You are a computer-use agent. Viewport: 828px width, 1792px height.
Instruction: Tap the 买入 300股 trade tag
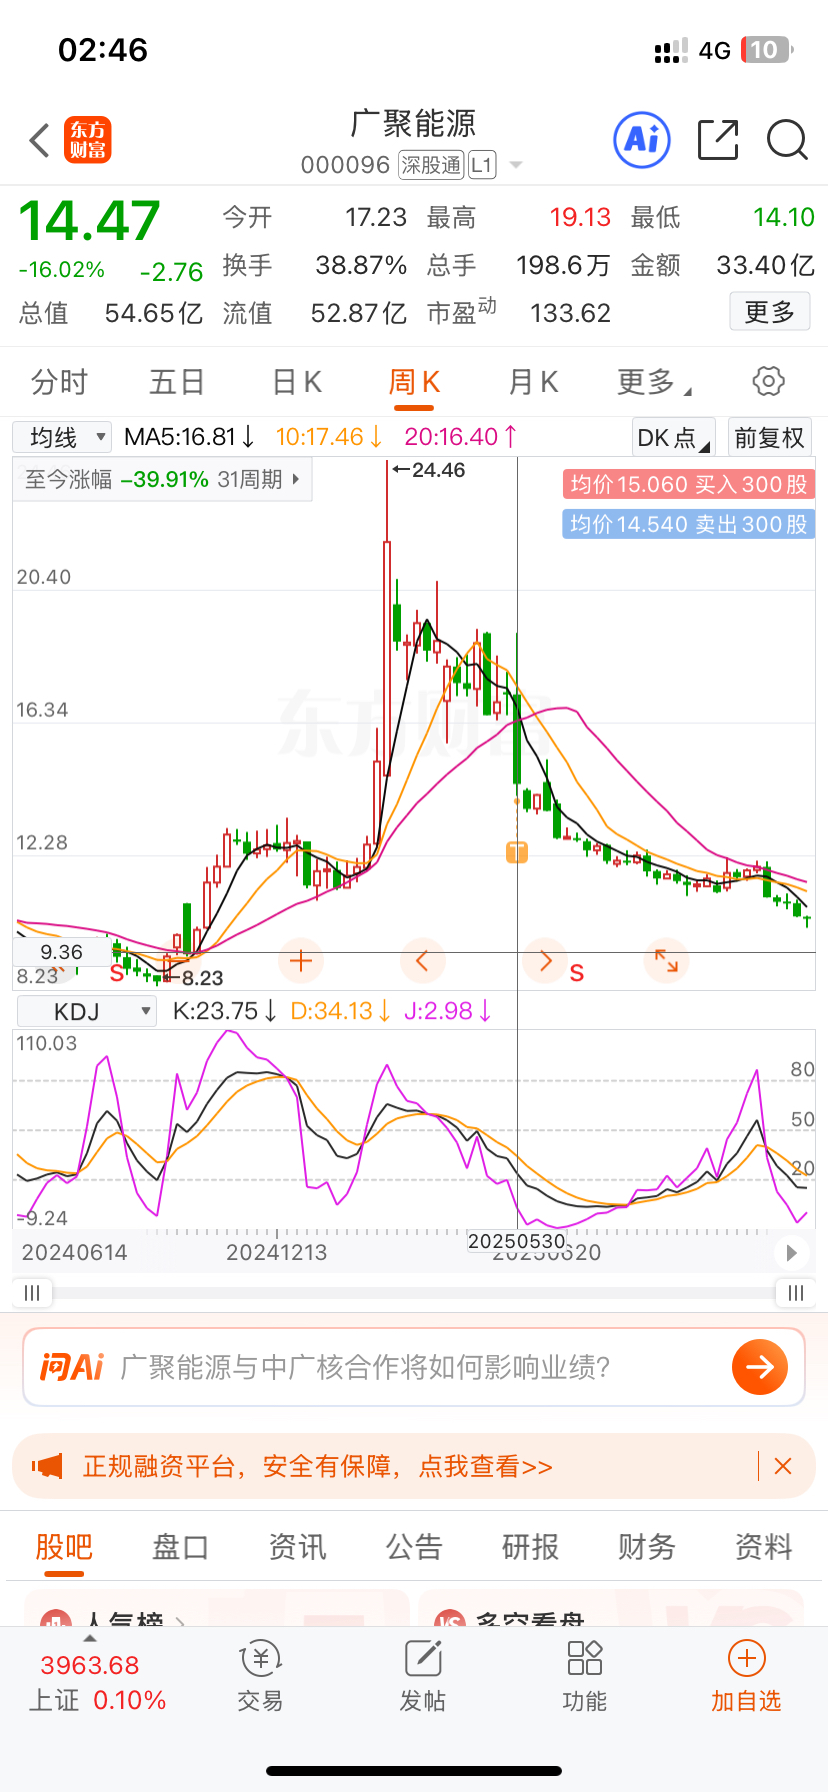click(688, 485)
